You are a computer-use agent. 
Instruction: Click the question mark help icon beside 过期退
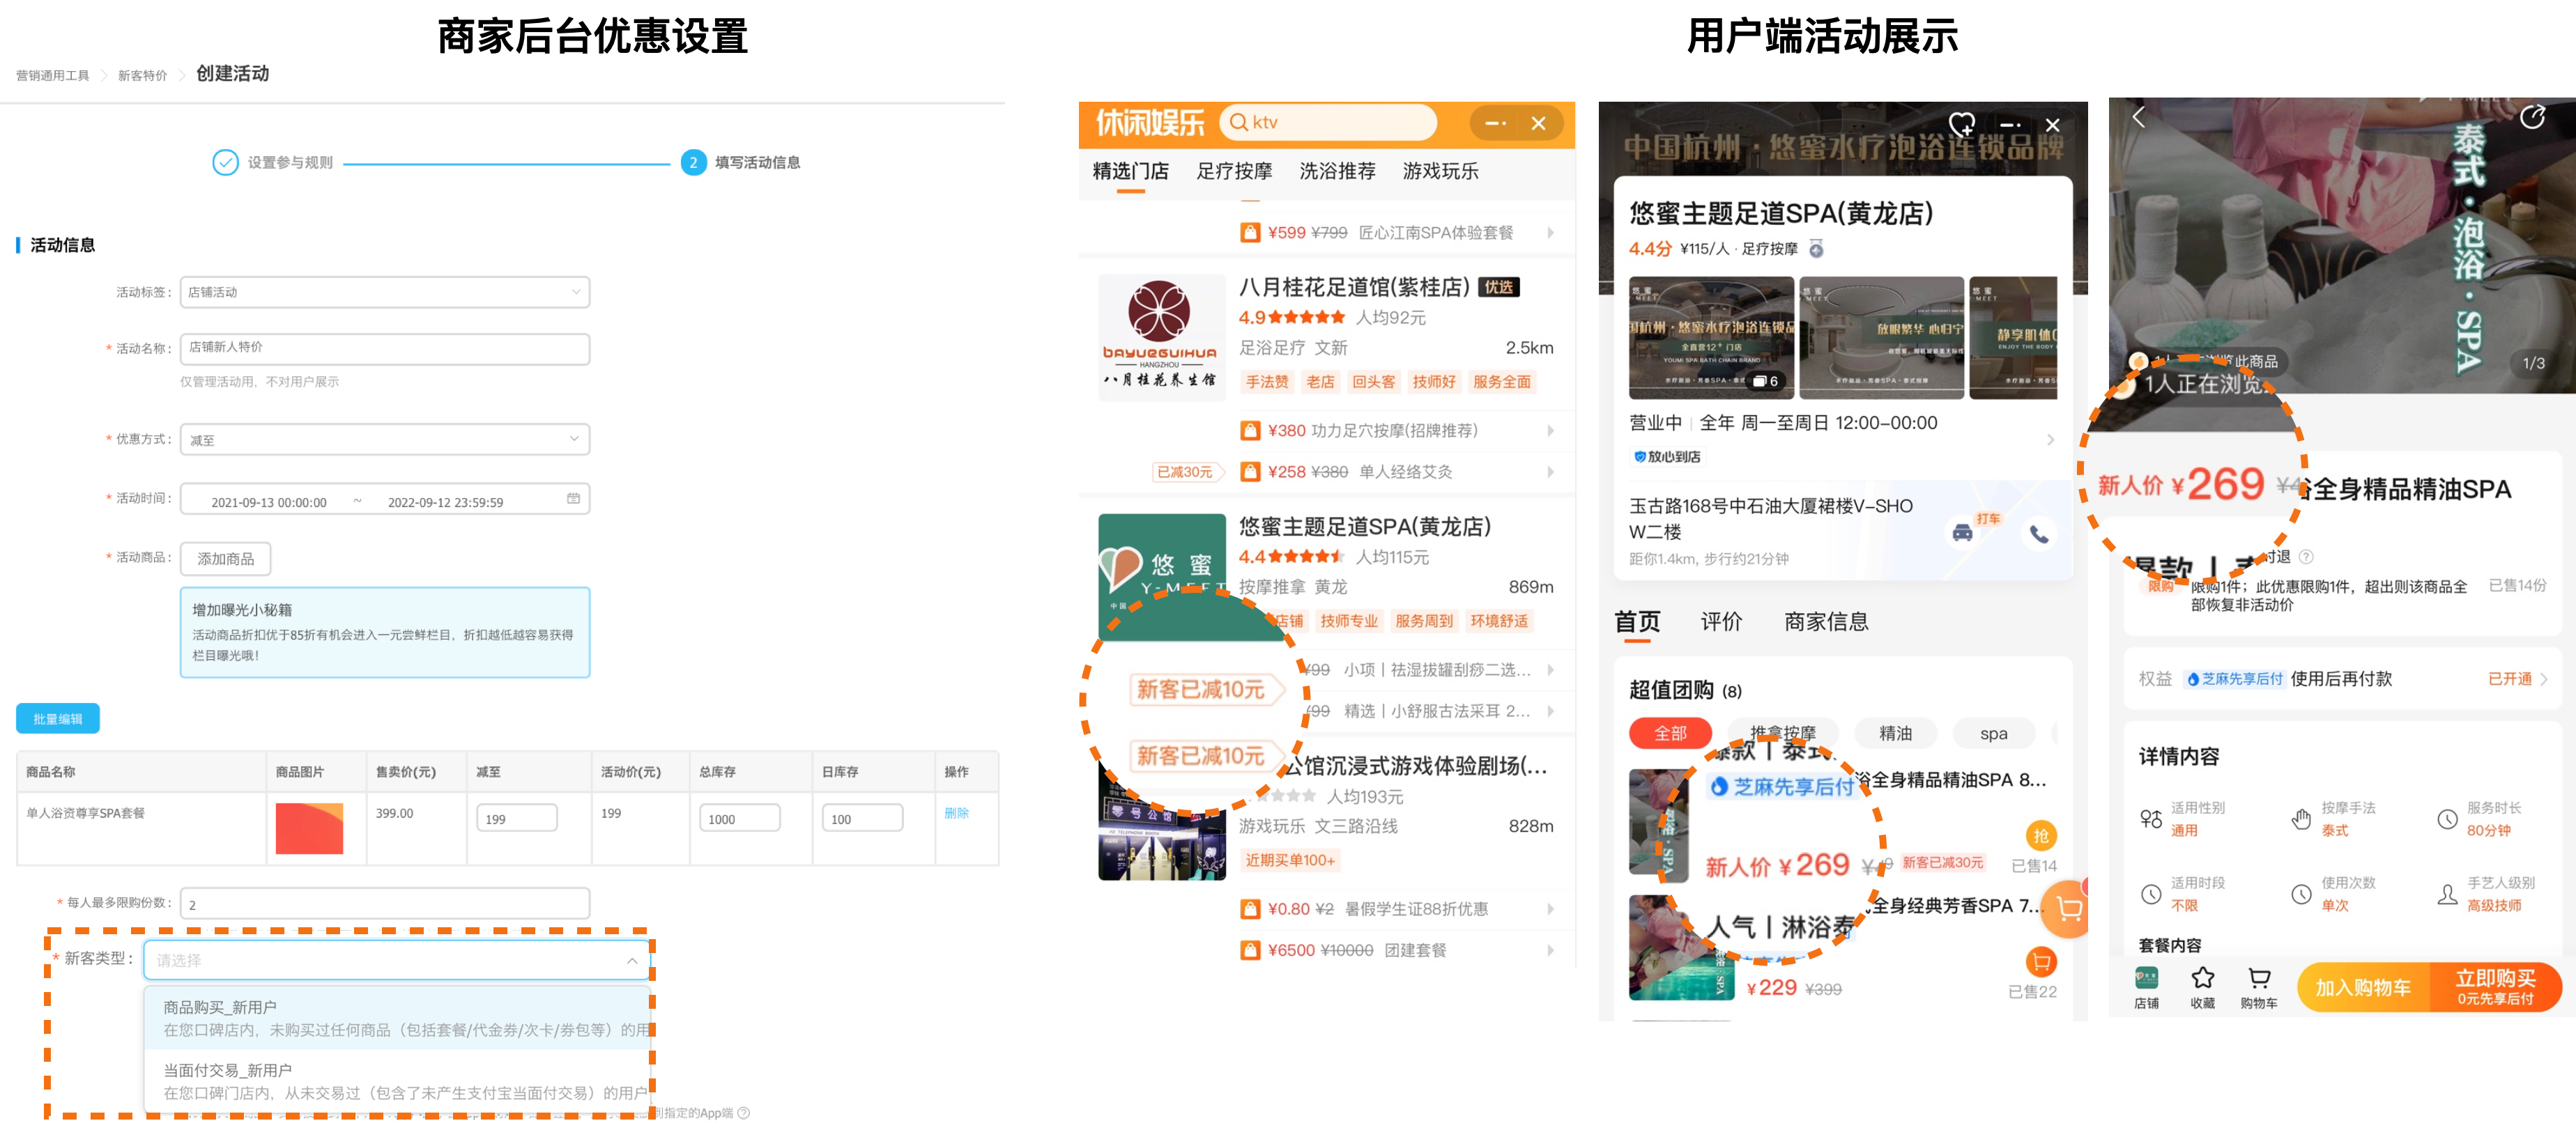tap(2306, 556)
